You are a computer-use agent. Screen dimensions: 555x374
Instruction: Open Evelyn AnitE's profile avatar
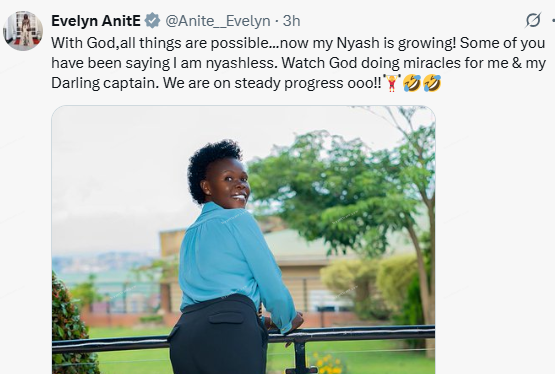[23, 30]
